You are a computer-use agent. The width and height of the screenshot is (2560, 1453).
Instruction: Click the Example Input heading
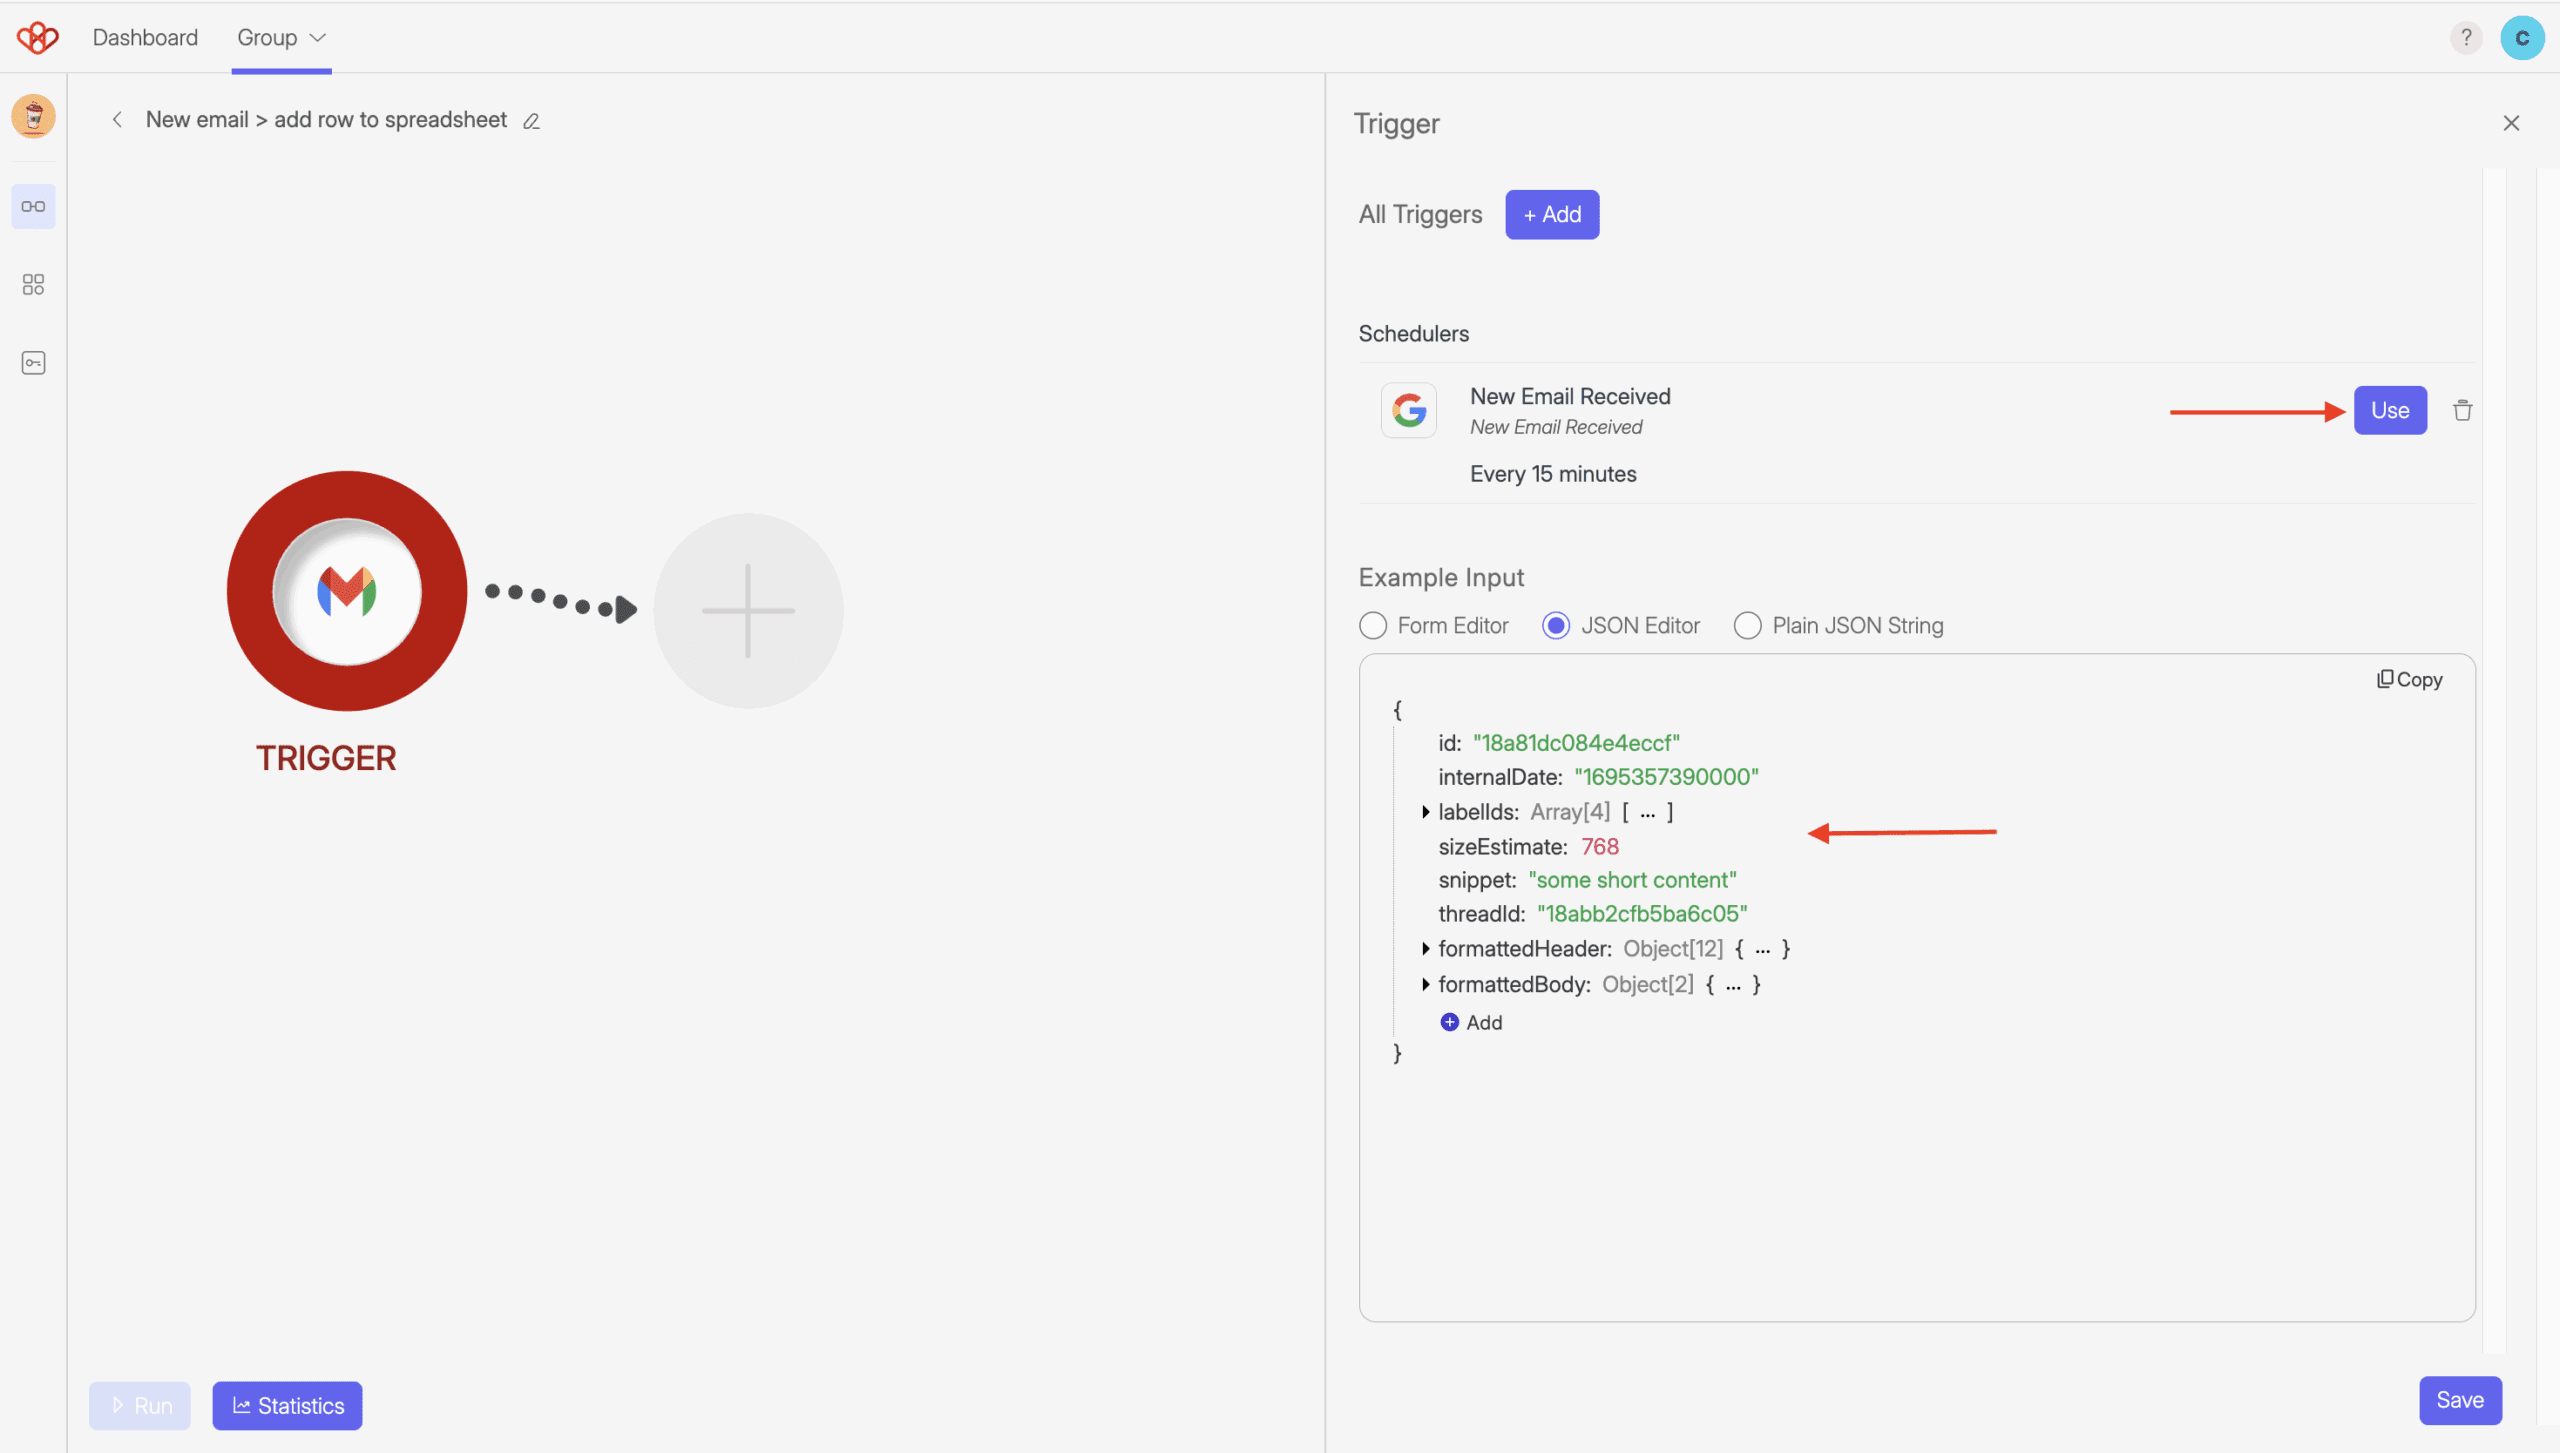pyautogui.click(x=1441, y=578)
